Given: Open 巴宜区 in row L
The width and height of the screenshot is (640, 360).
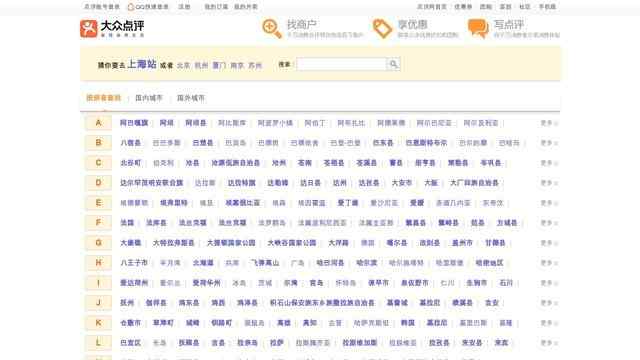Looking at the screenshot, I should 131,343.
